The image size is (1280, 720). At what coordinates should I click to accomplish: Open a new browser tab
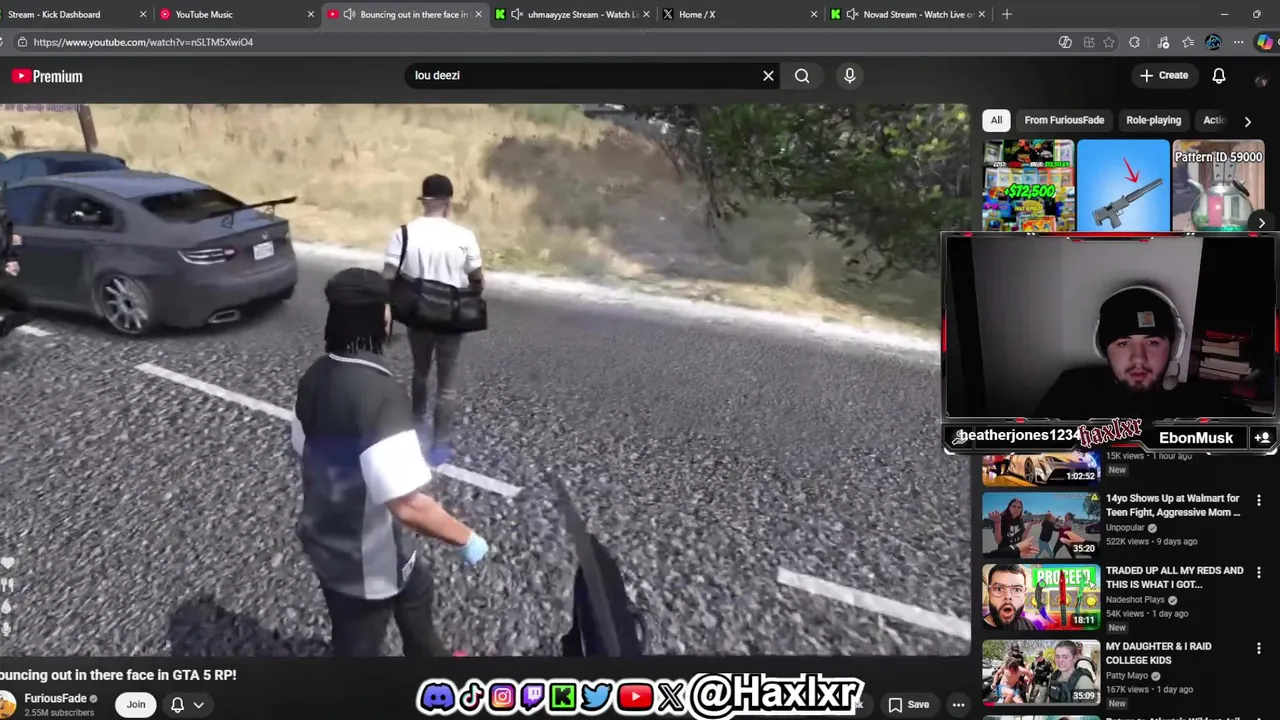coord(1007,14)
